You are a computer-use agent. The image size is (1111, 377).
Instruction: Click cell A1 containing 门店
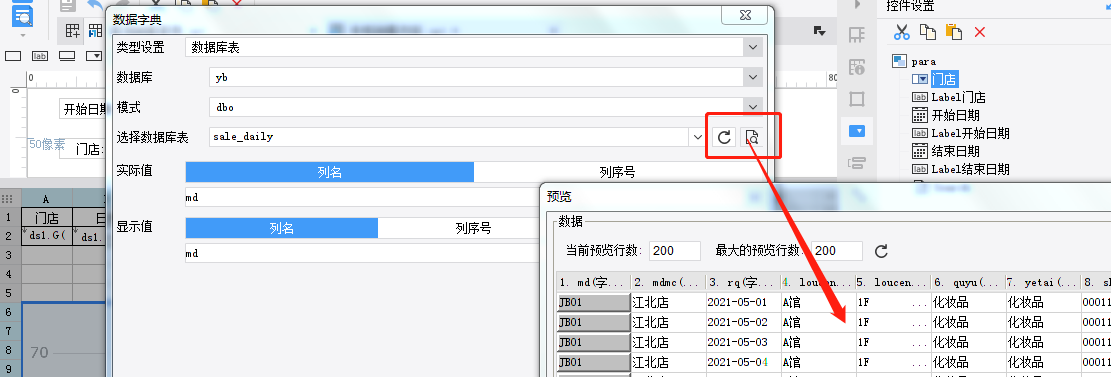[x=47, y=218]
